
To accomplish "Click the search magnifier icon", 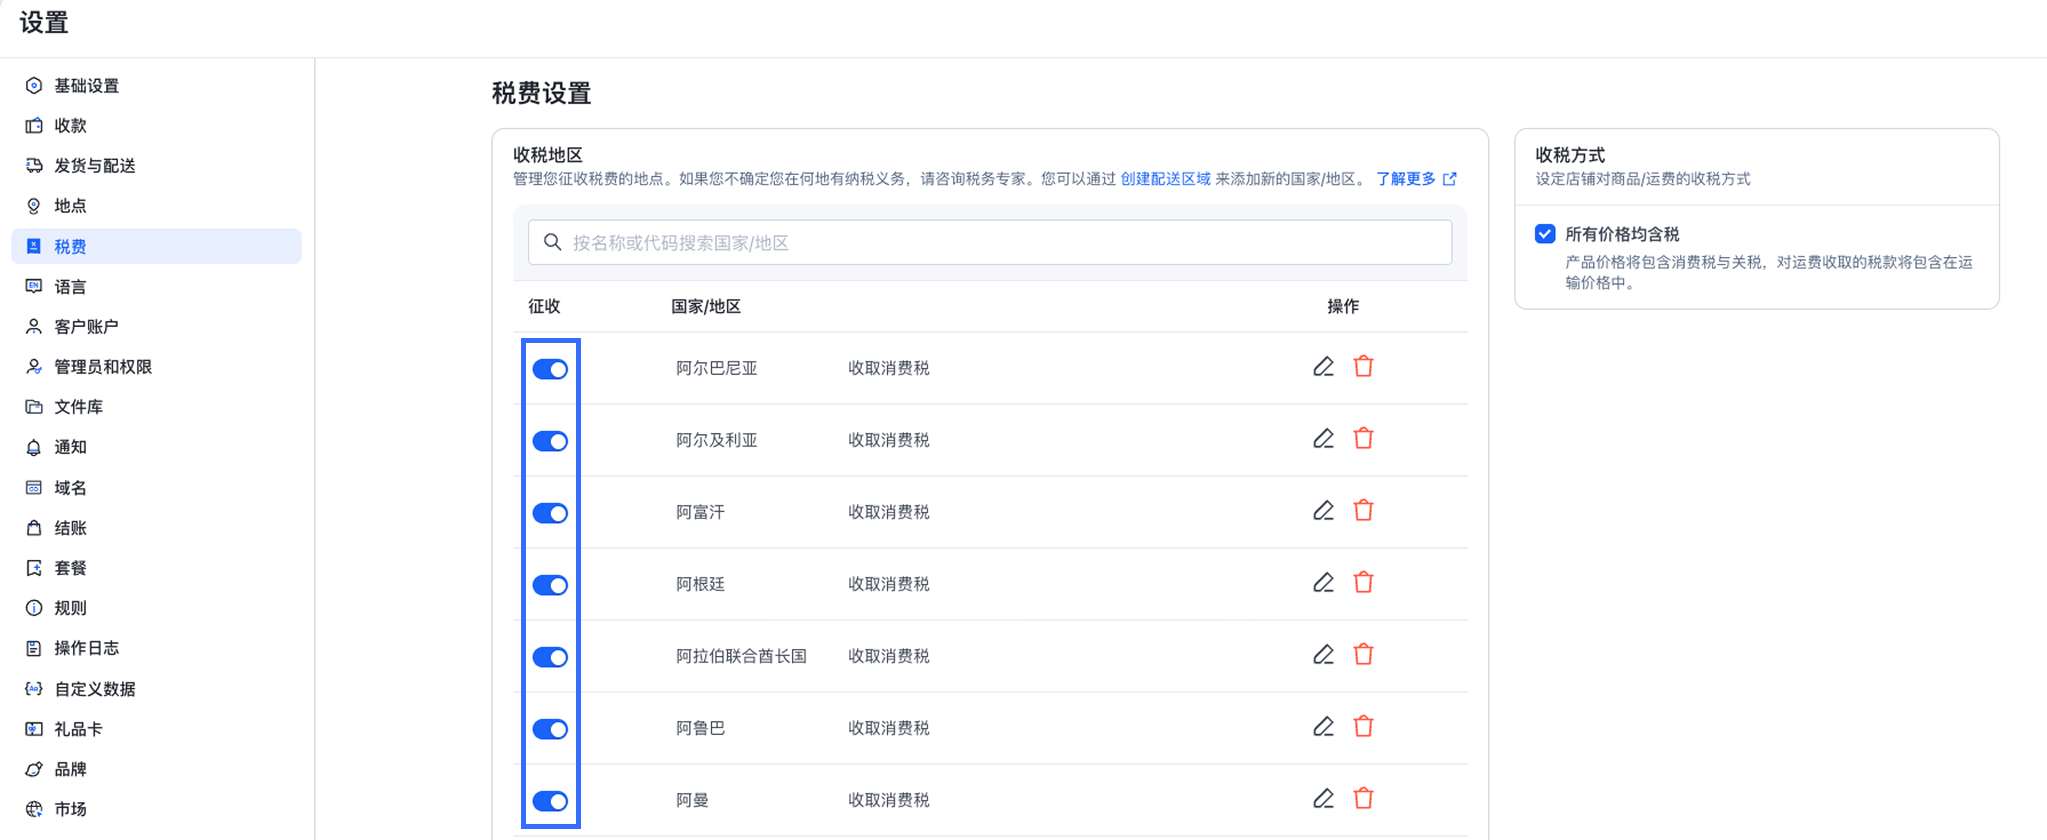I will (552, 242).
